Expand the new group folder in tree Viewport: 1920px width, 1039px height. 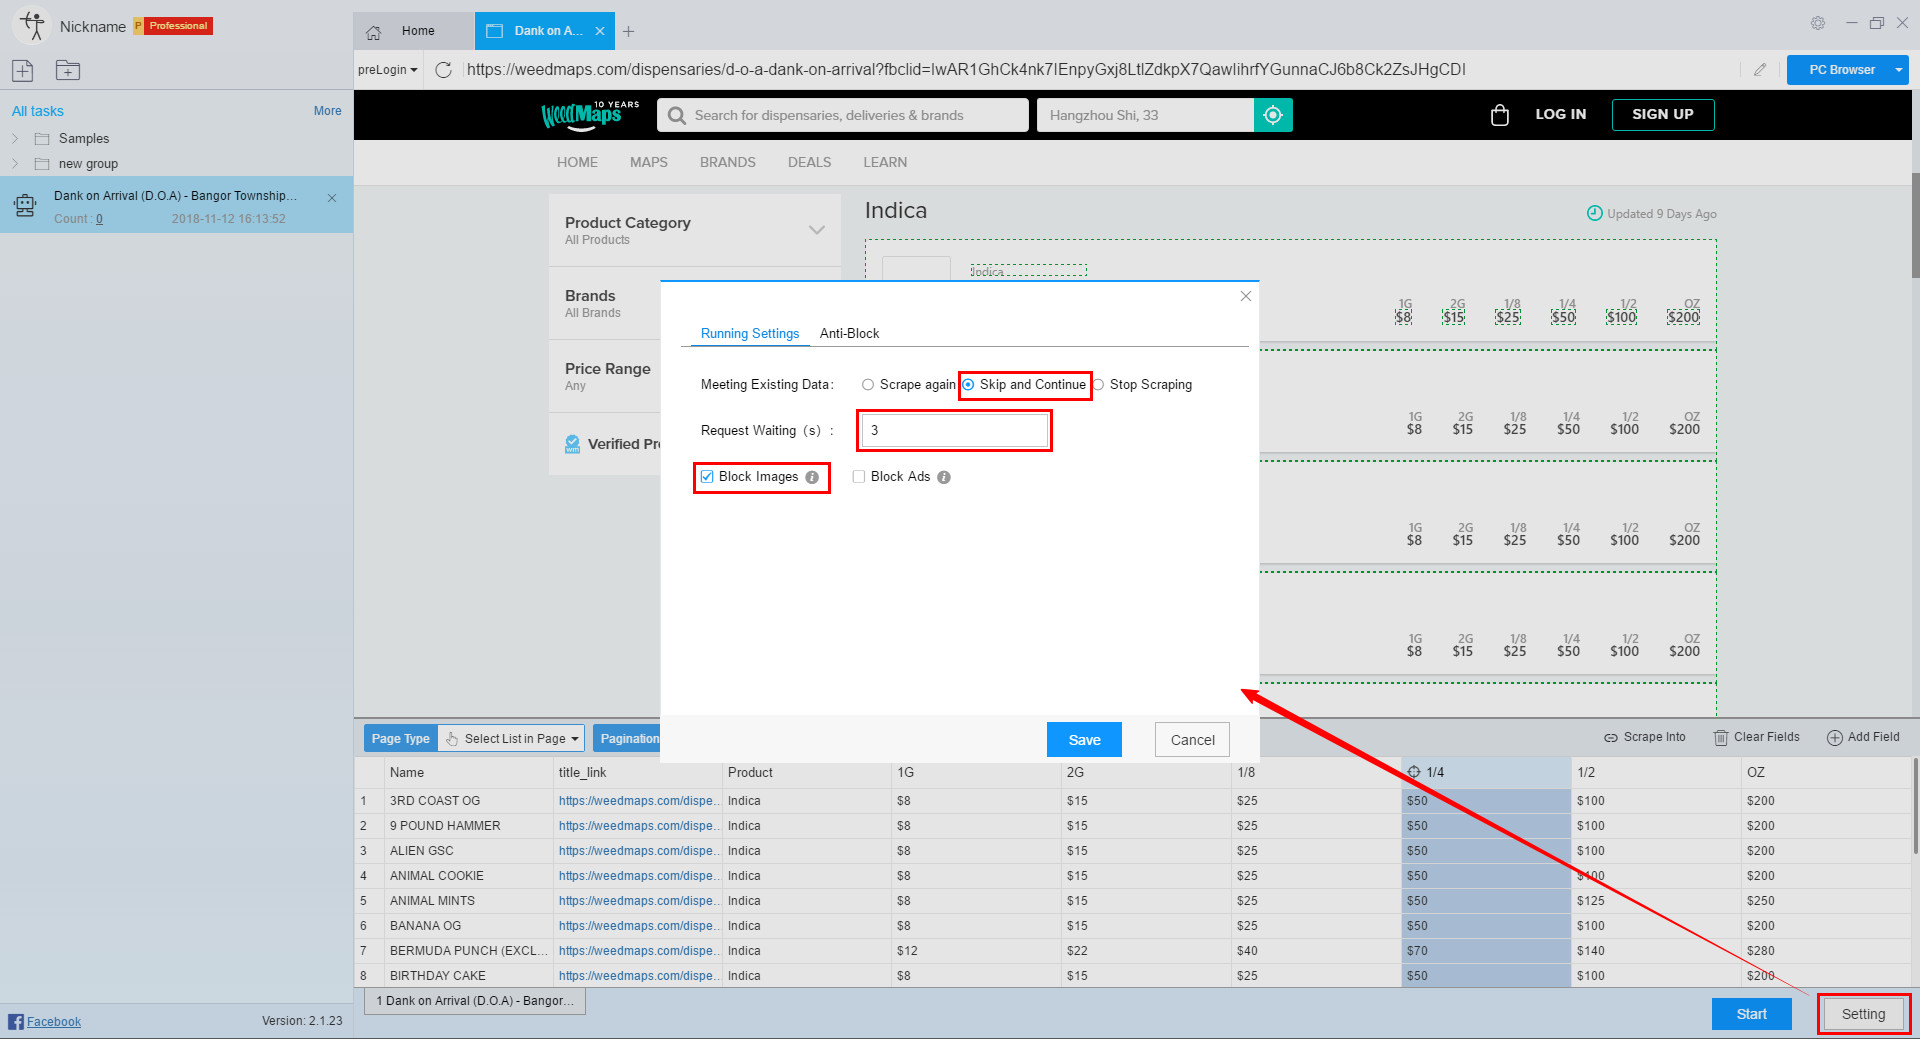coord(15,163)
